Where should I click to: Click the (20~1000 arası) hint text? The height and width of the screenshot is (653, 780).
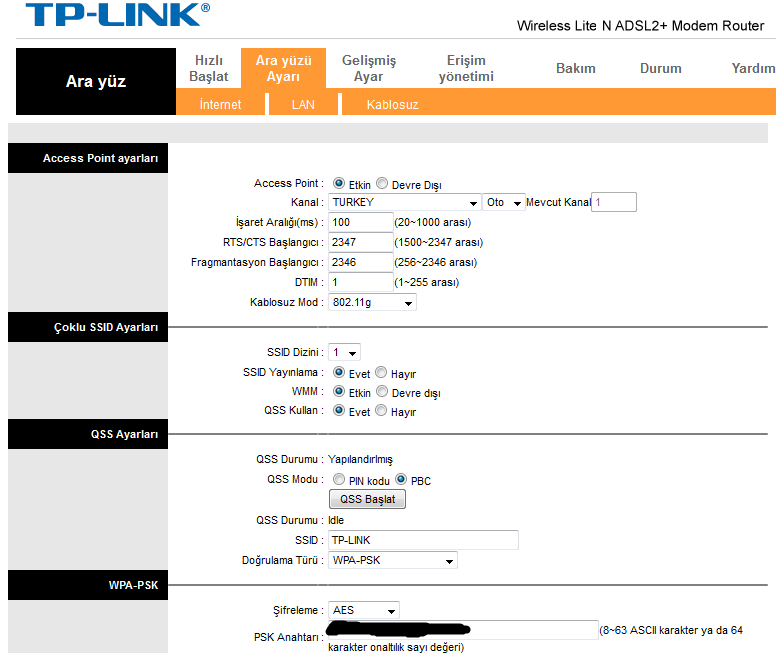(x=433, y=222)
